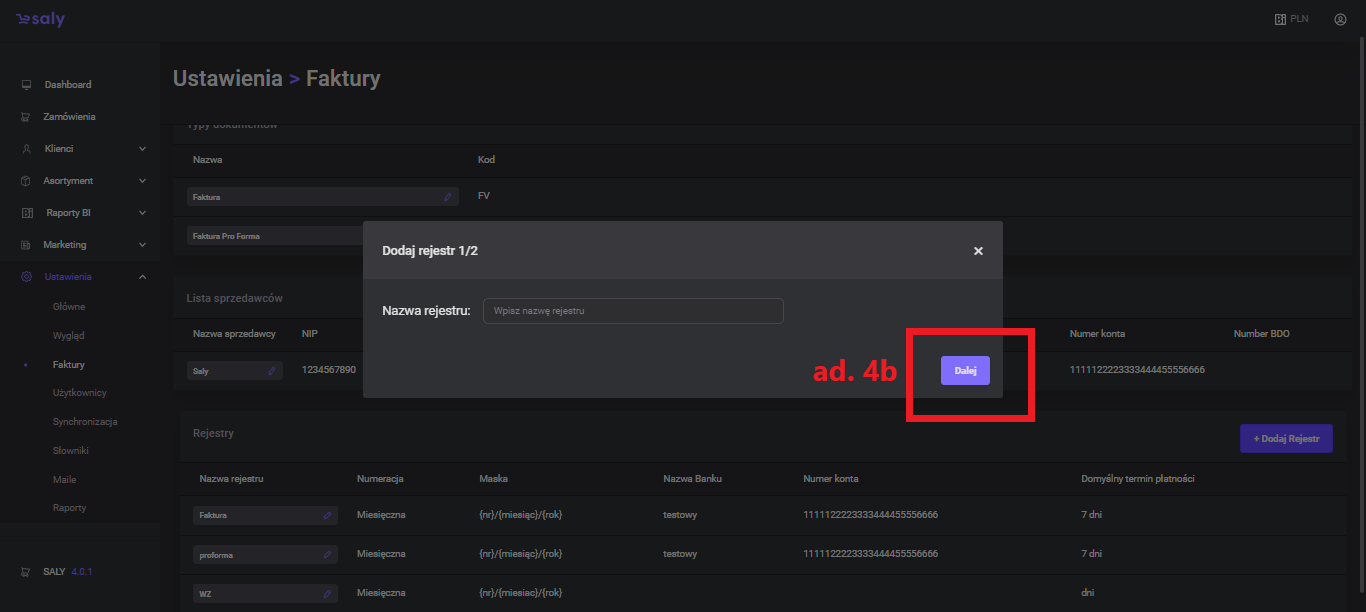Click the Zamówienia cart icon

[x=27, y=117]
